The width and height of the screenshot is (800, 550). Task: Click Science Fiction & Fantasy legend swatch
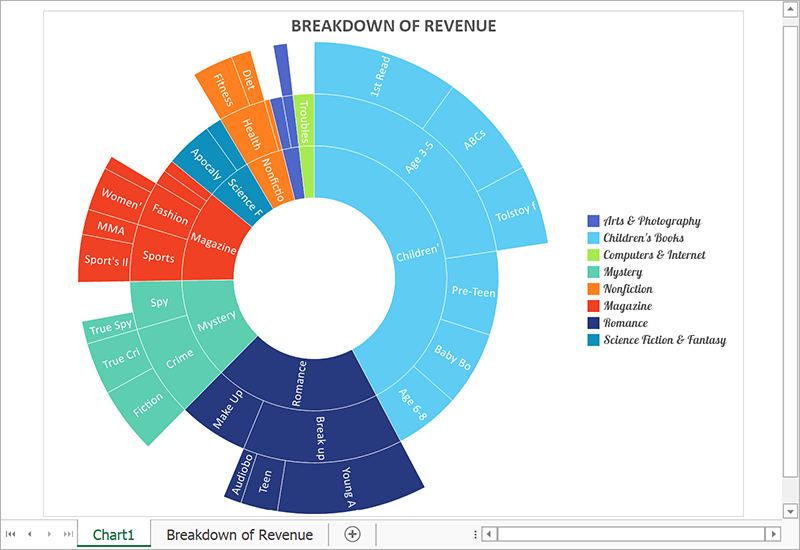593,340
